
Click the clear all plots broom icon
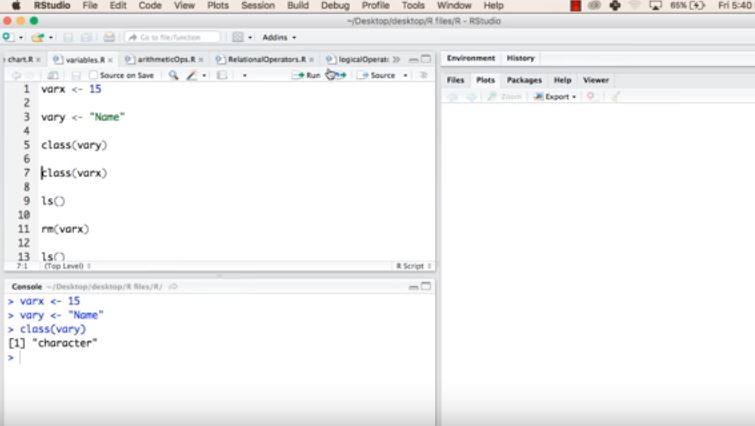point(615,96)
